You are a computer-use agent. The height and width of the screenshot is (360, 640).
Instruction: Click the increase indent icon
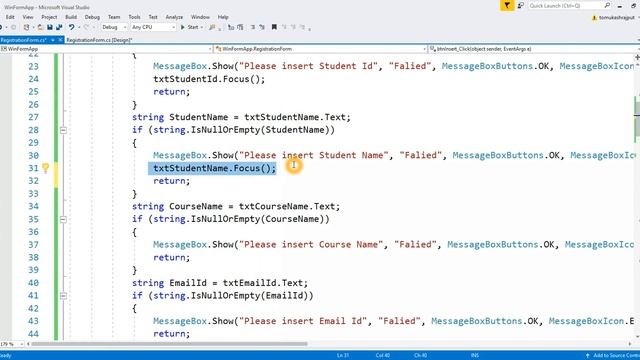tap(240, 27)
